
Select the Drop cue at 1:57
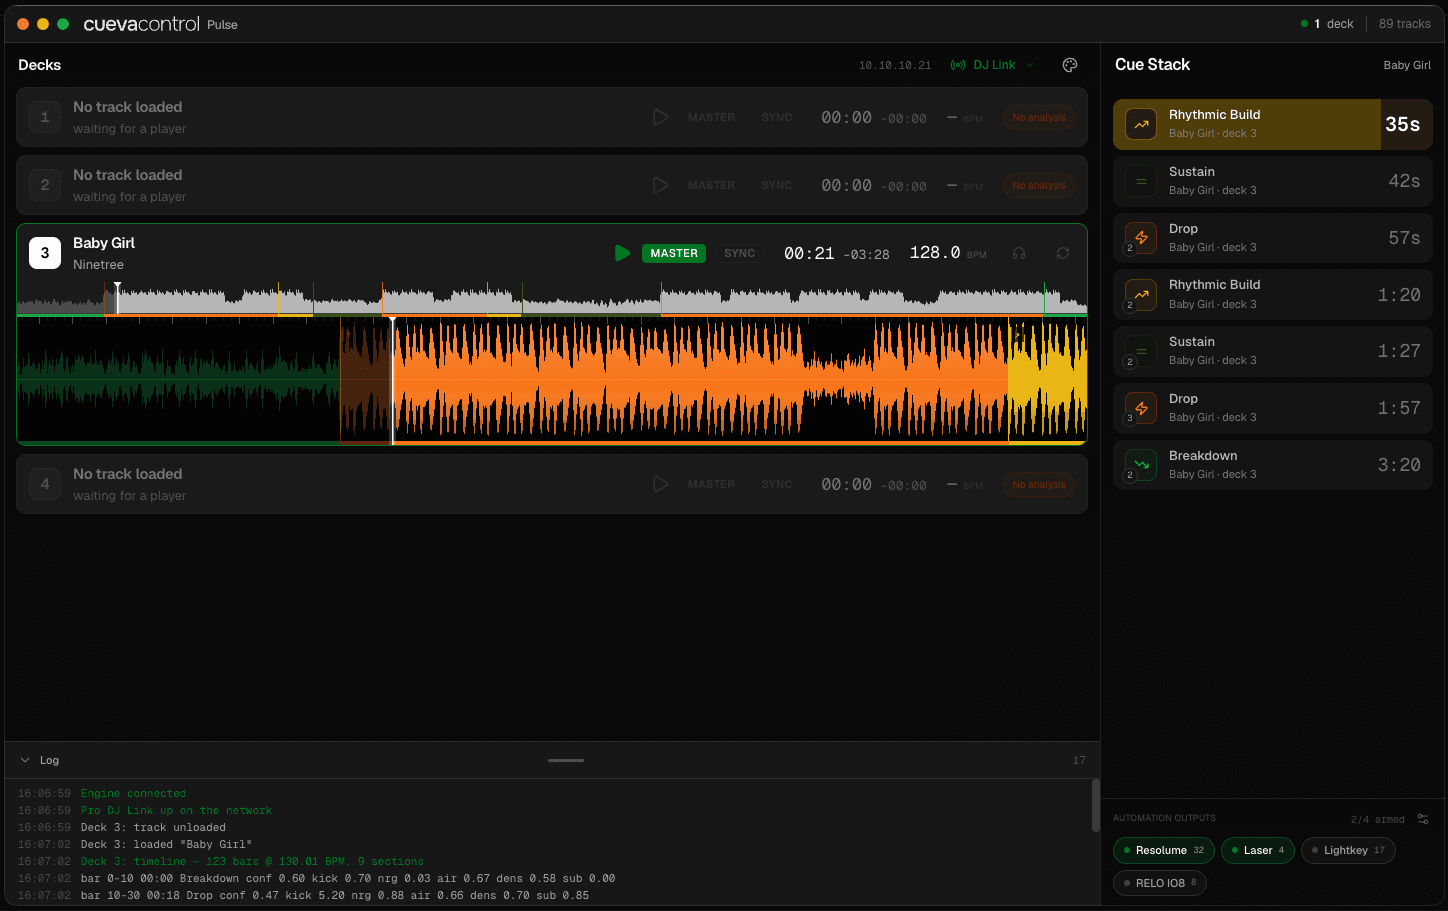coord(1273,408)
